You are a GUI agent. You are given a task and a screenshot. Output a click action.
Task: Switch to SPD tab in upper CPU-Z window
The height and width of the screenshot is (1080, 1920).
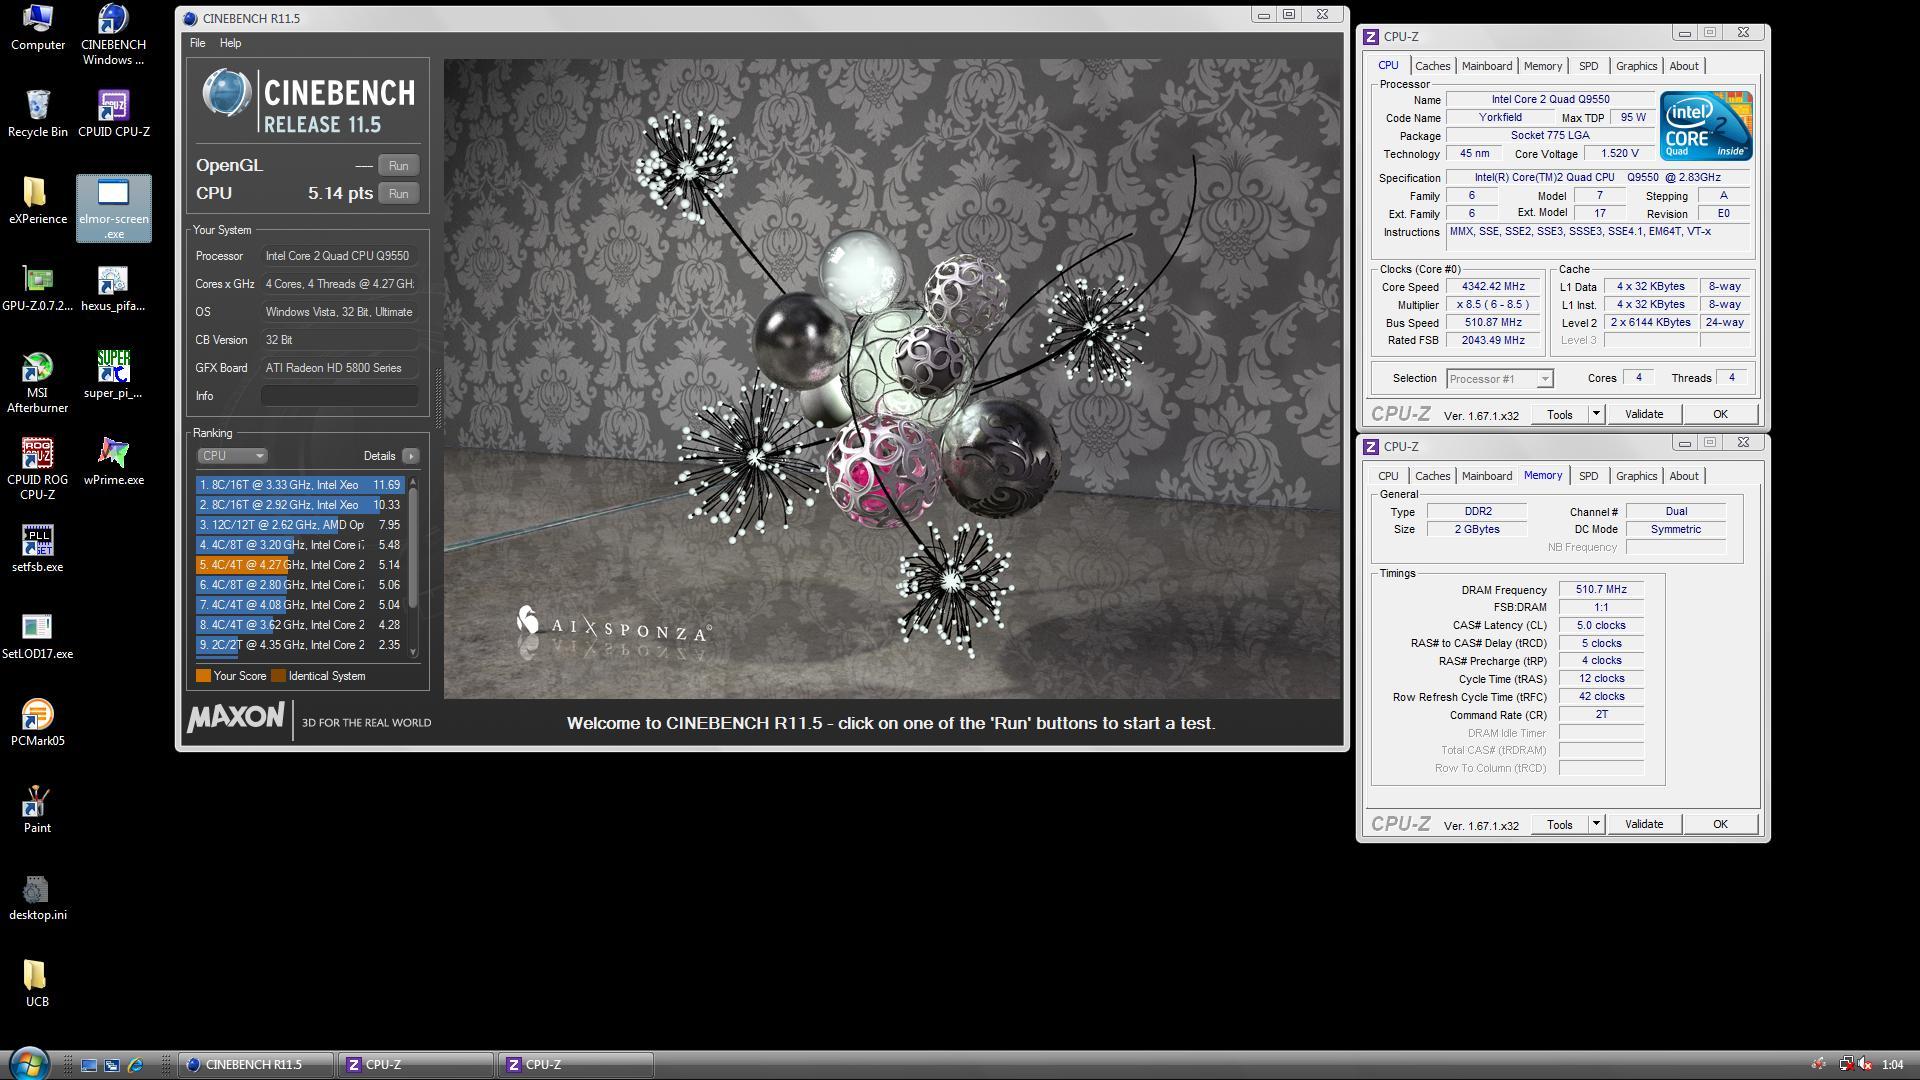point(1588,66)
